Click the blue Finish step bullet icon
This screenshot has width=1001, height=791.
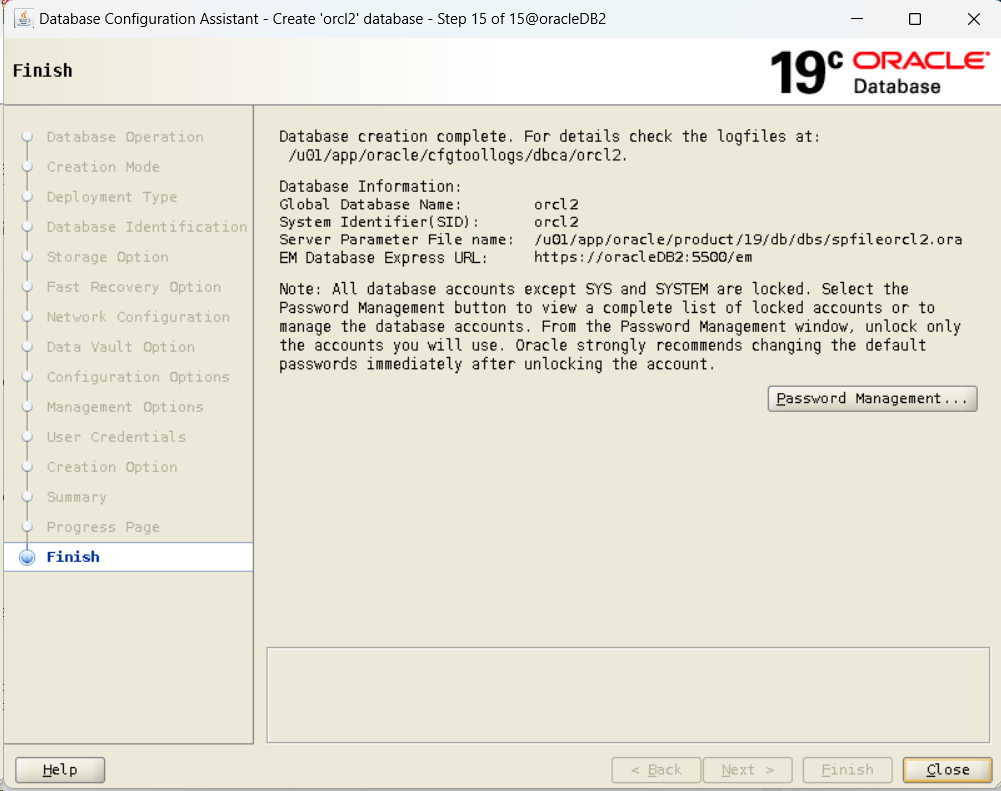click(27, 557)
